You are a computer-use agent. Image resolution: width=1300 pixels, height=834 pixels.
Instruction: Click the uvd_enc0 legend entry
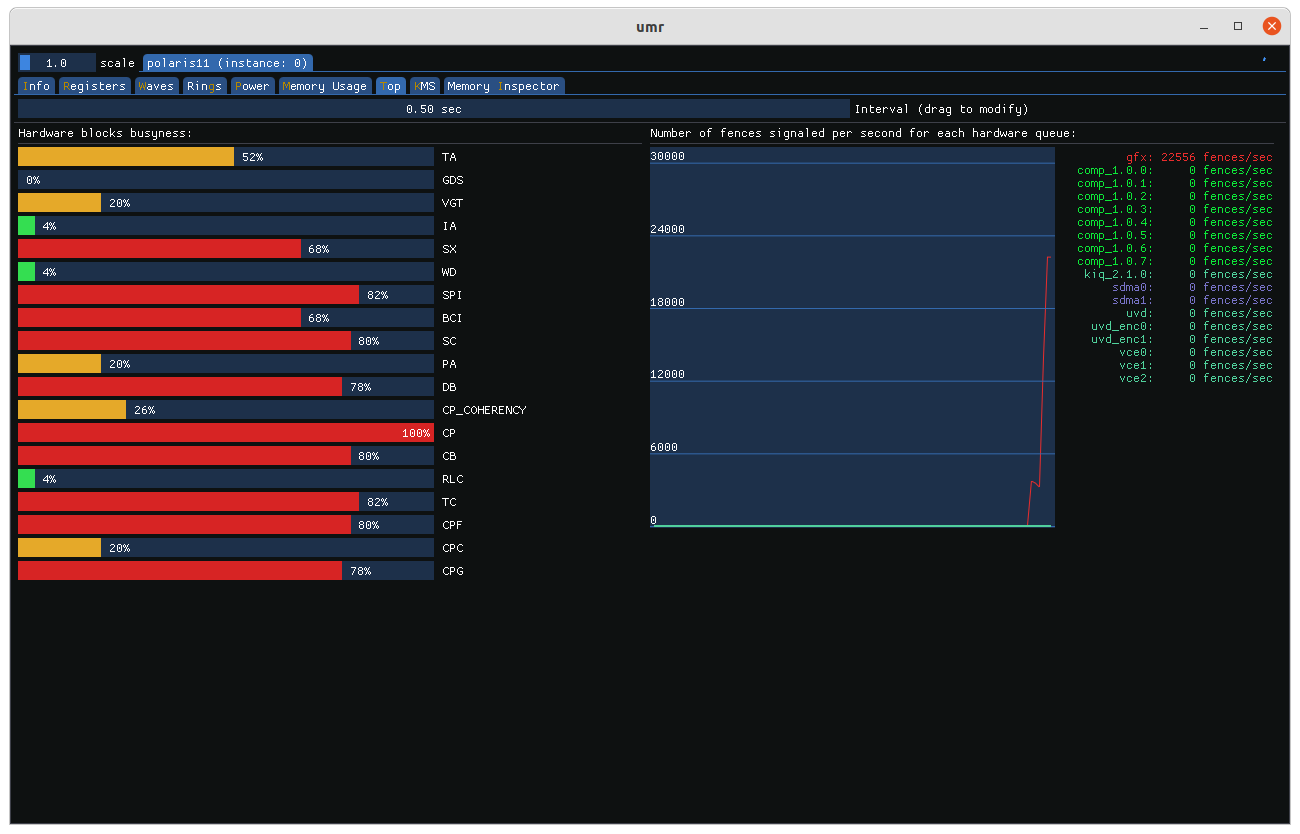1182,326
